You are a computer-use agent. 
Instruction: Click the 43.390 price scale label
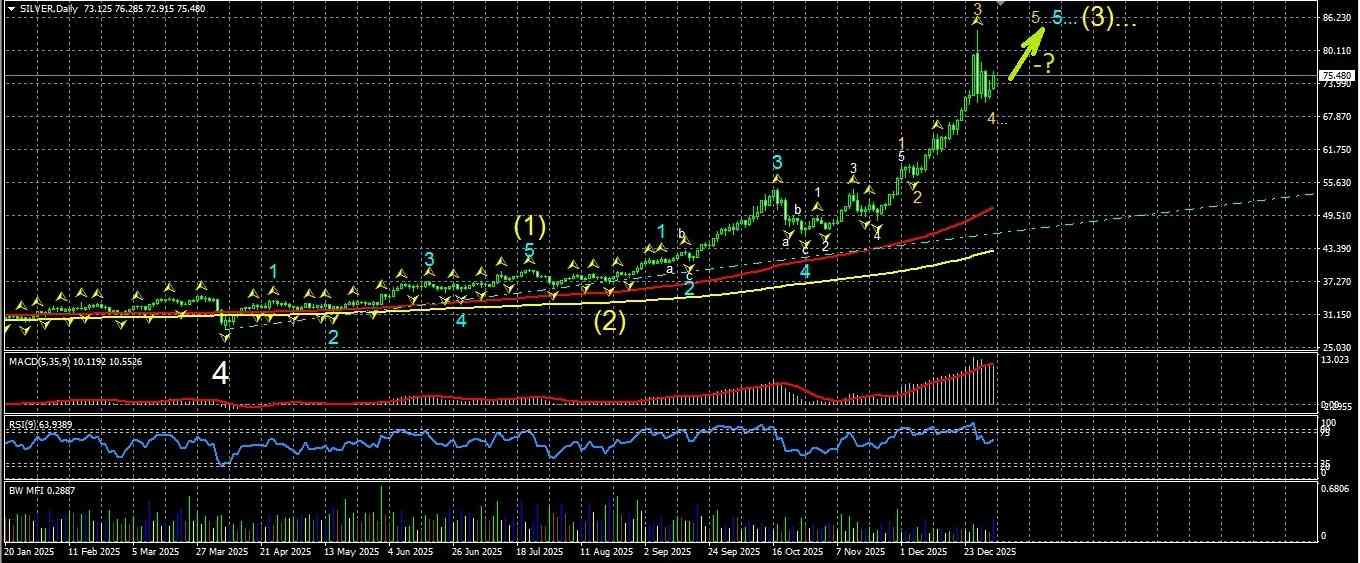click(x=1336, y=248)
